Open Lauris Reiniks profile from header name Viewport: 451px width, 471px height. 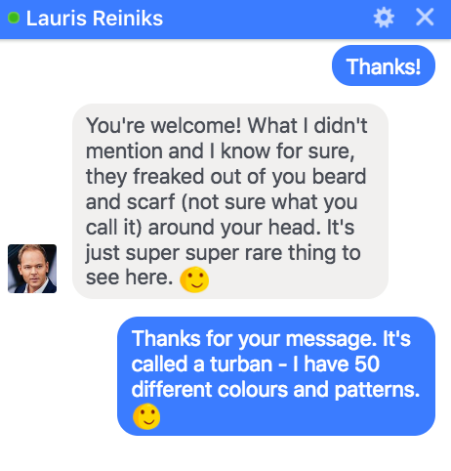click(94, 18)
